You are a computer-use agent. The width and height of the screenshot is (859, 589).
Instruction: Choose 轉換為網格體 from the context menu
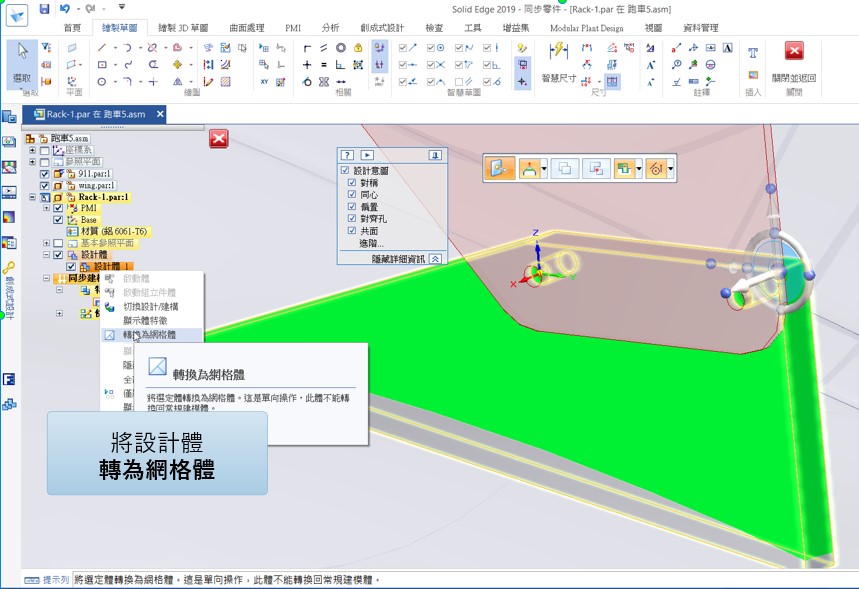(x=152, y=335)
